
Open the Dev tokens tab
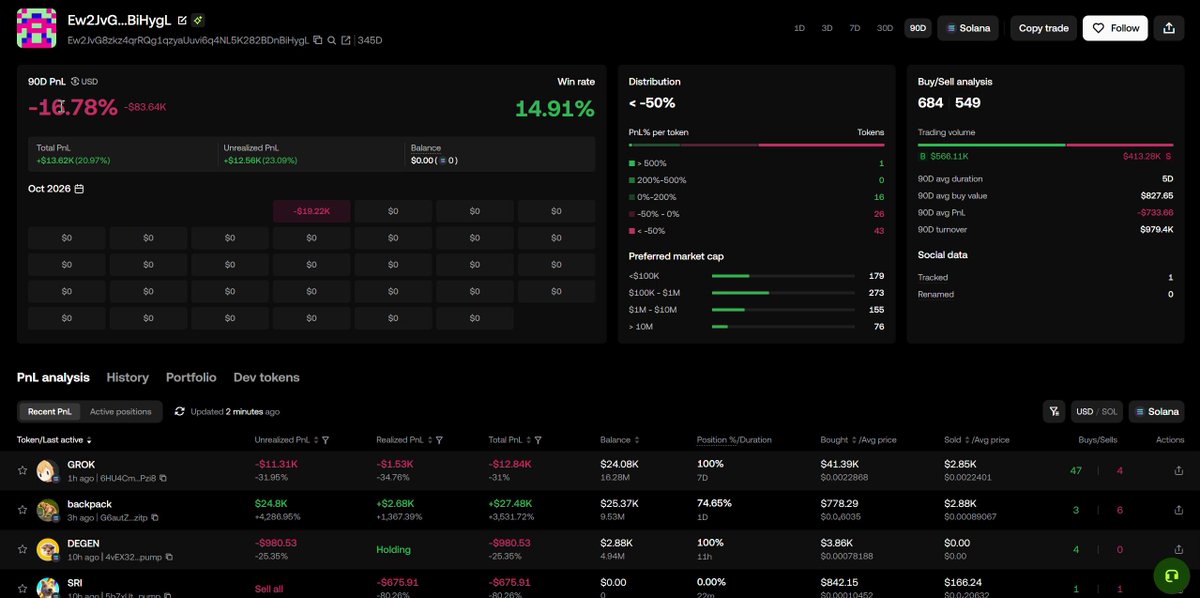[266, 377]
